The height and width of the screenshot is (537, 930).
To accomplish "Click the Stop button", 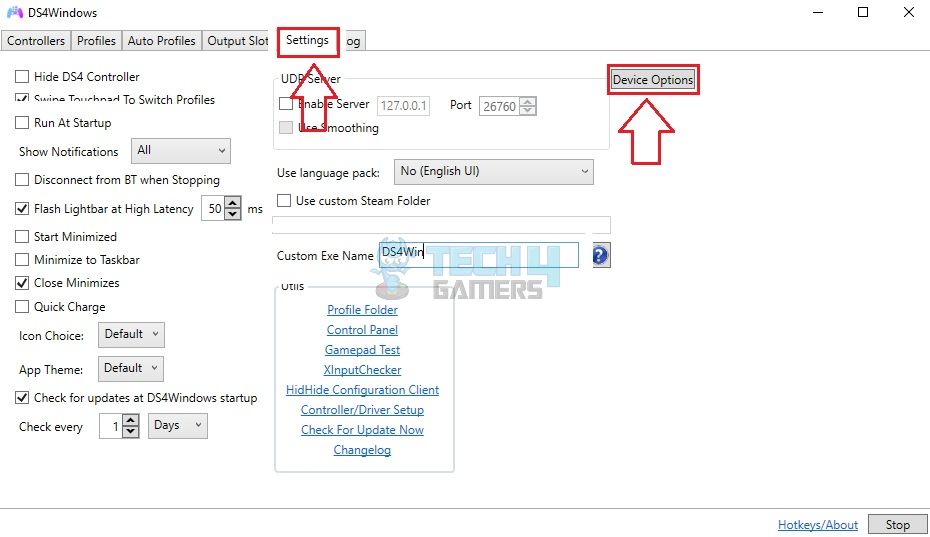I will click(x=897, y=525).
